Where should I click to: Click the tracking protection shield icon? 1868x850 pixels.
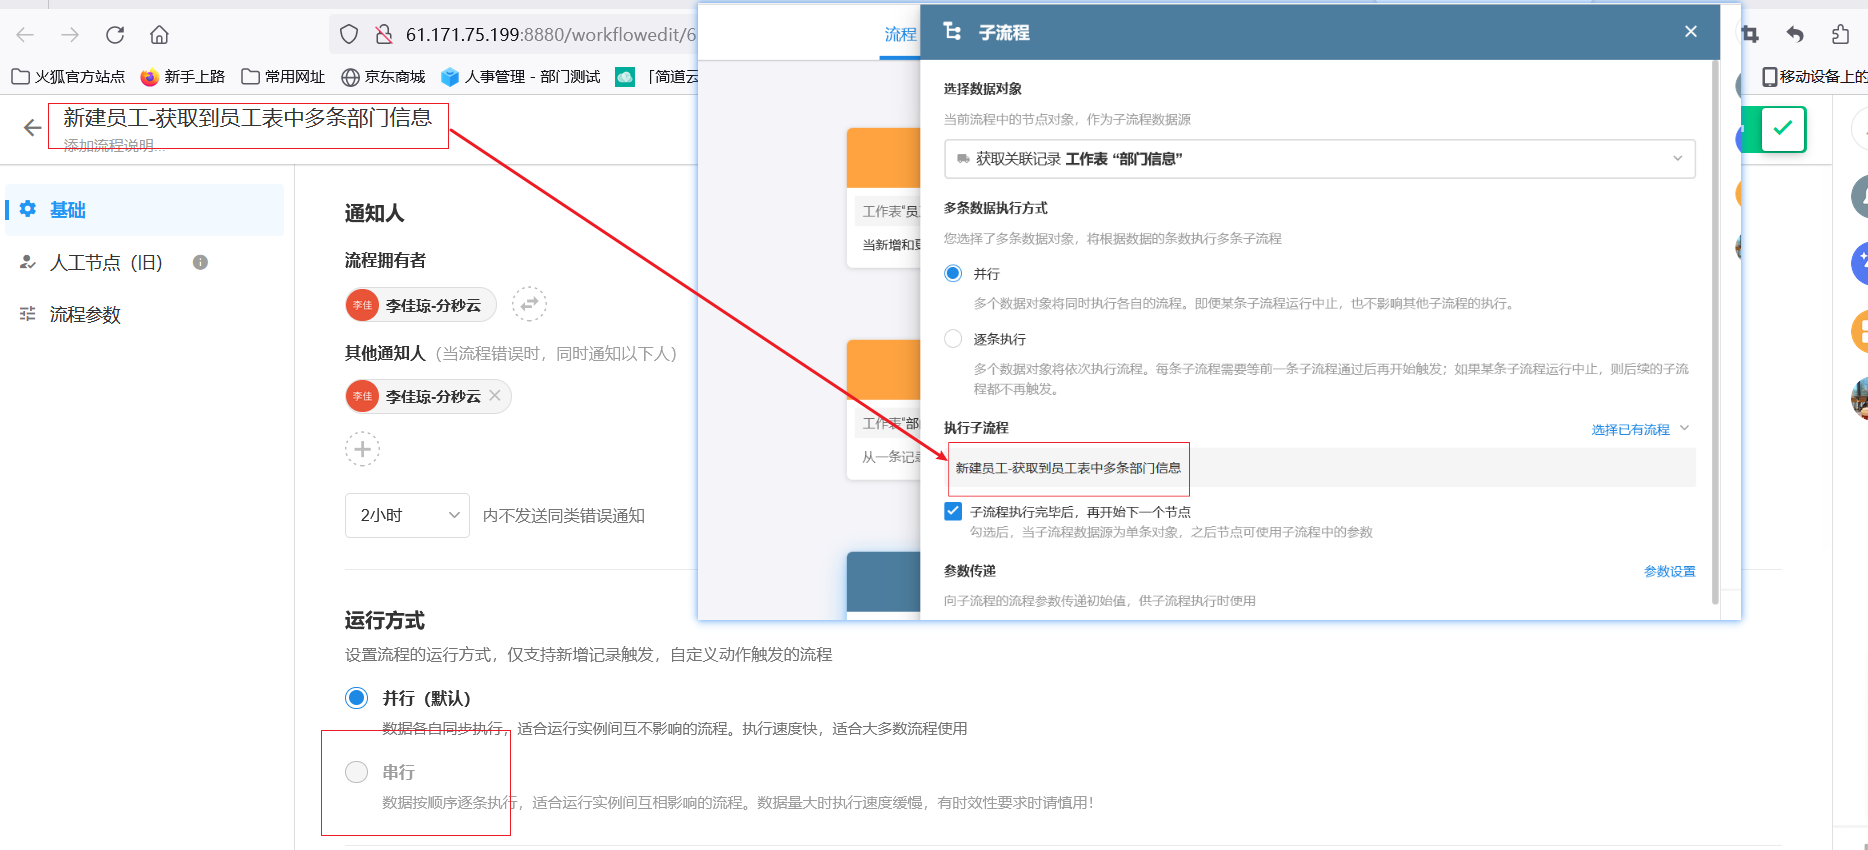click(349, 35)
